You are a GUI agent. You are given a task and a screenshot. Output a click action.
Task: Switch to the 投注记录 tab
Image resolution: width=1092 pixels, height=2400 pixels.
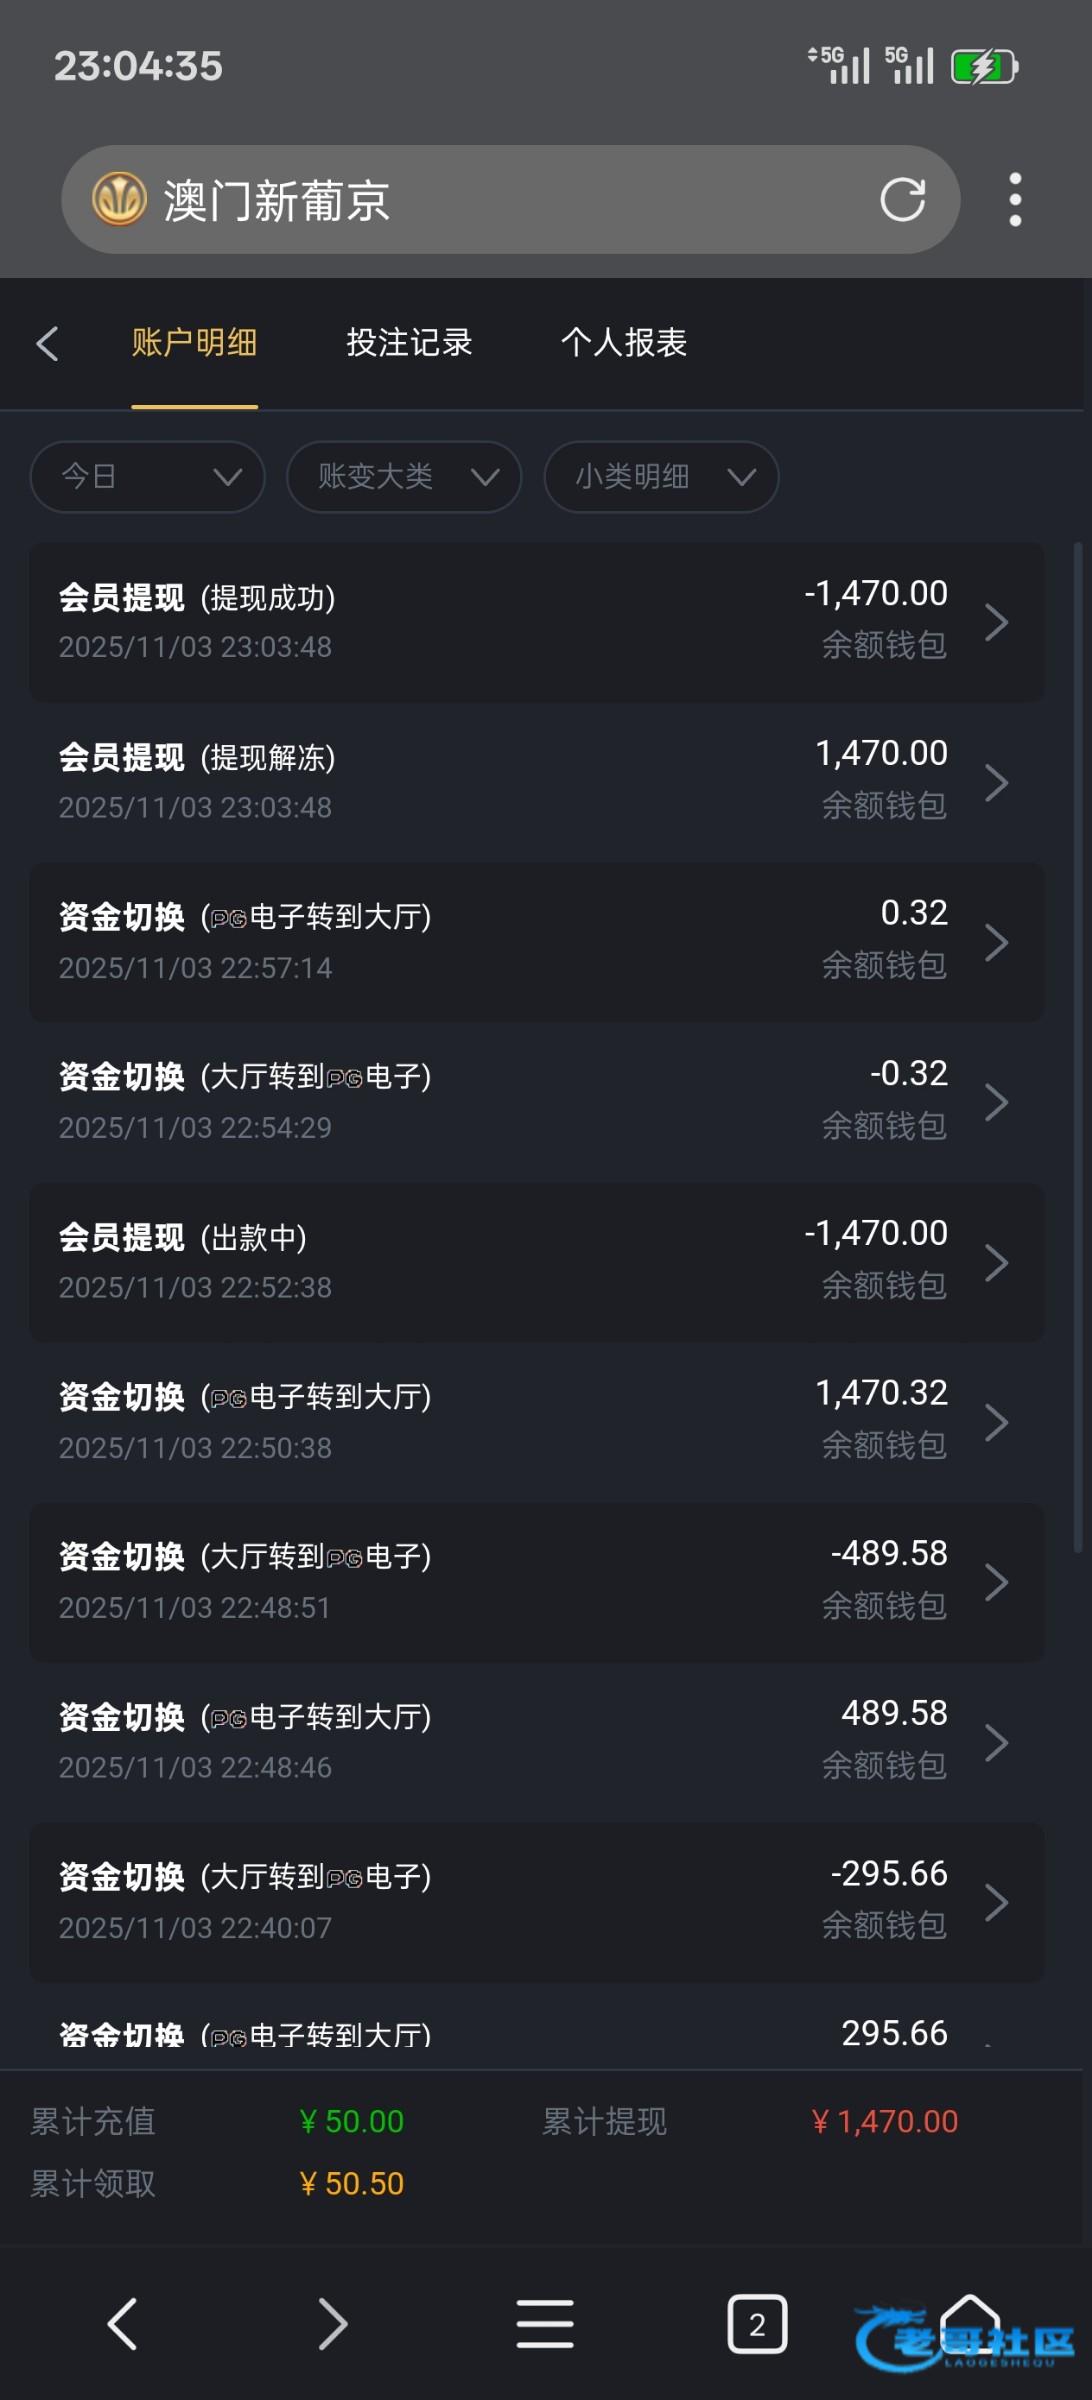click(x=409, y=343)
